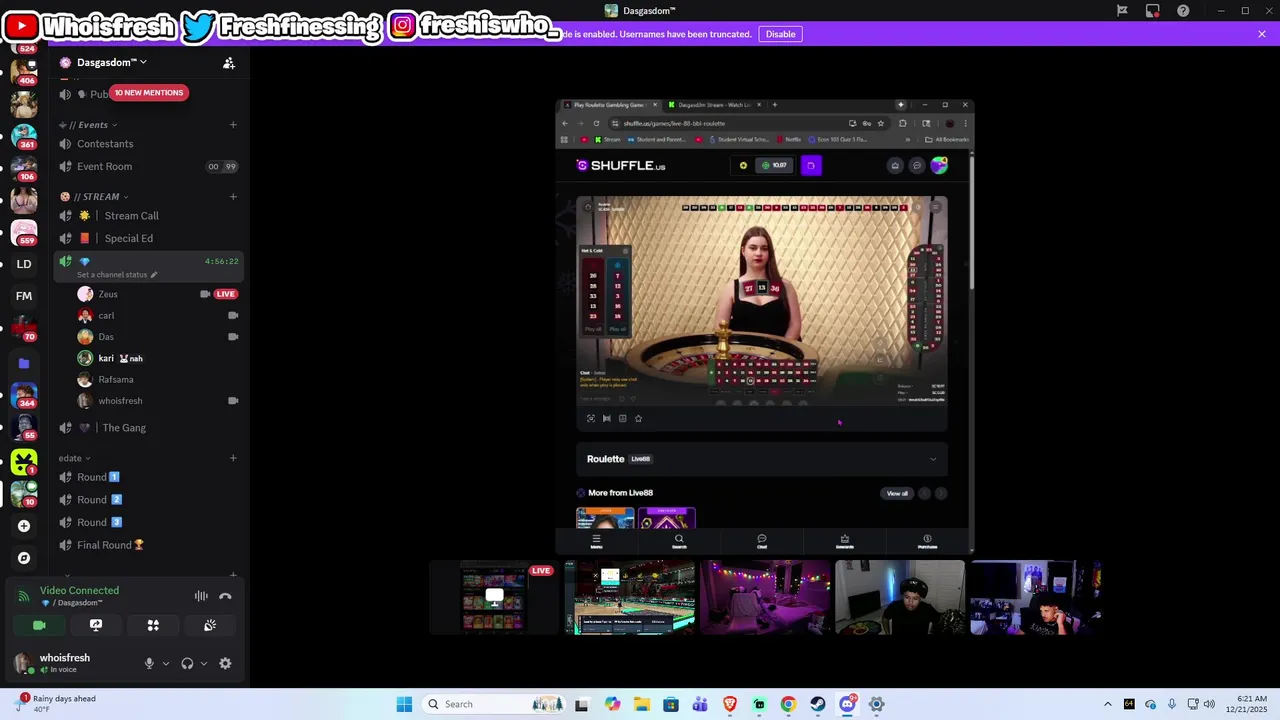This screenshot has height=720, width=1280.
Task: Watch Zeus's LIVE stream badge
Action: (x=225, y=294)
